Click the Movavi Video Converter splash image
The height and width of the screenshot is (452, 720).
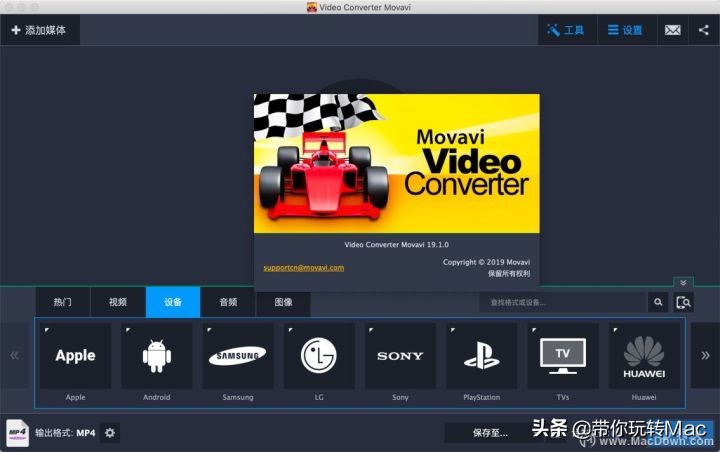pyautogui.click(x=397, y=164)
